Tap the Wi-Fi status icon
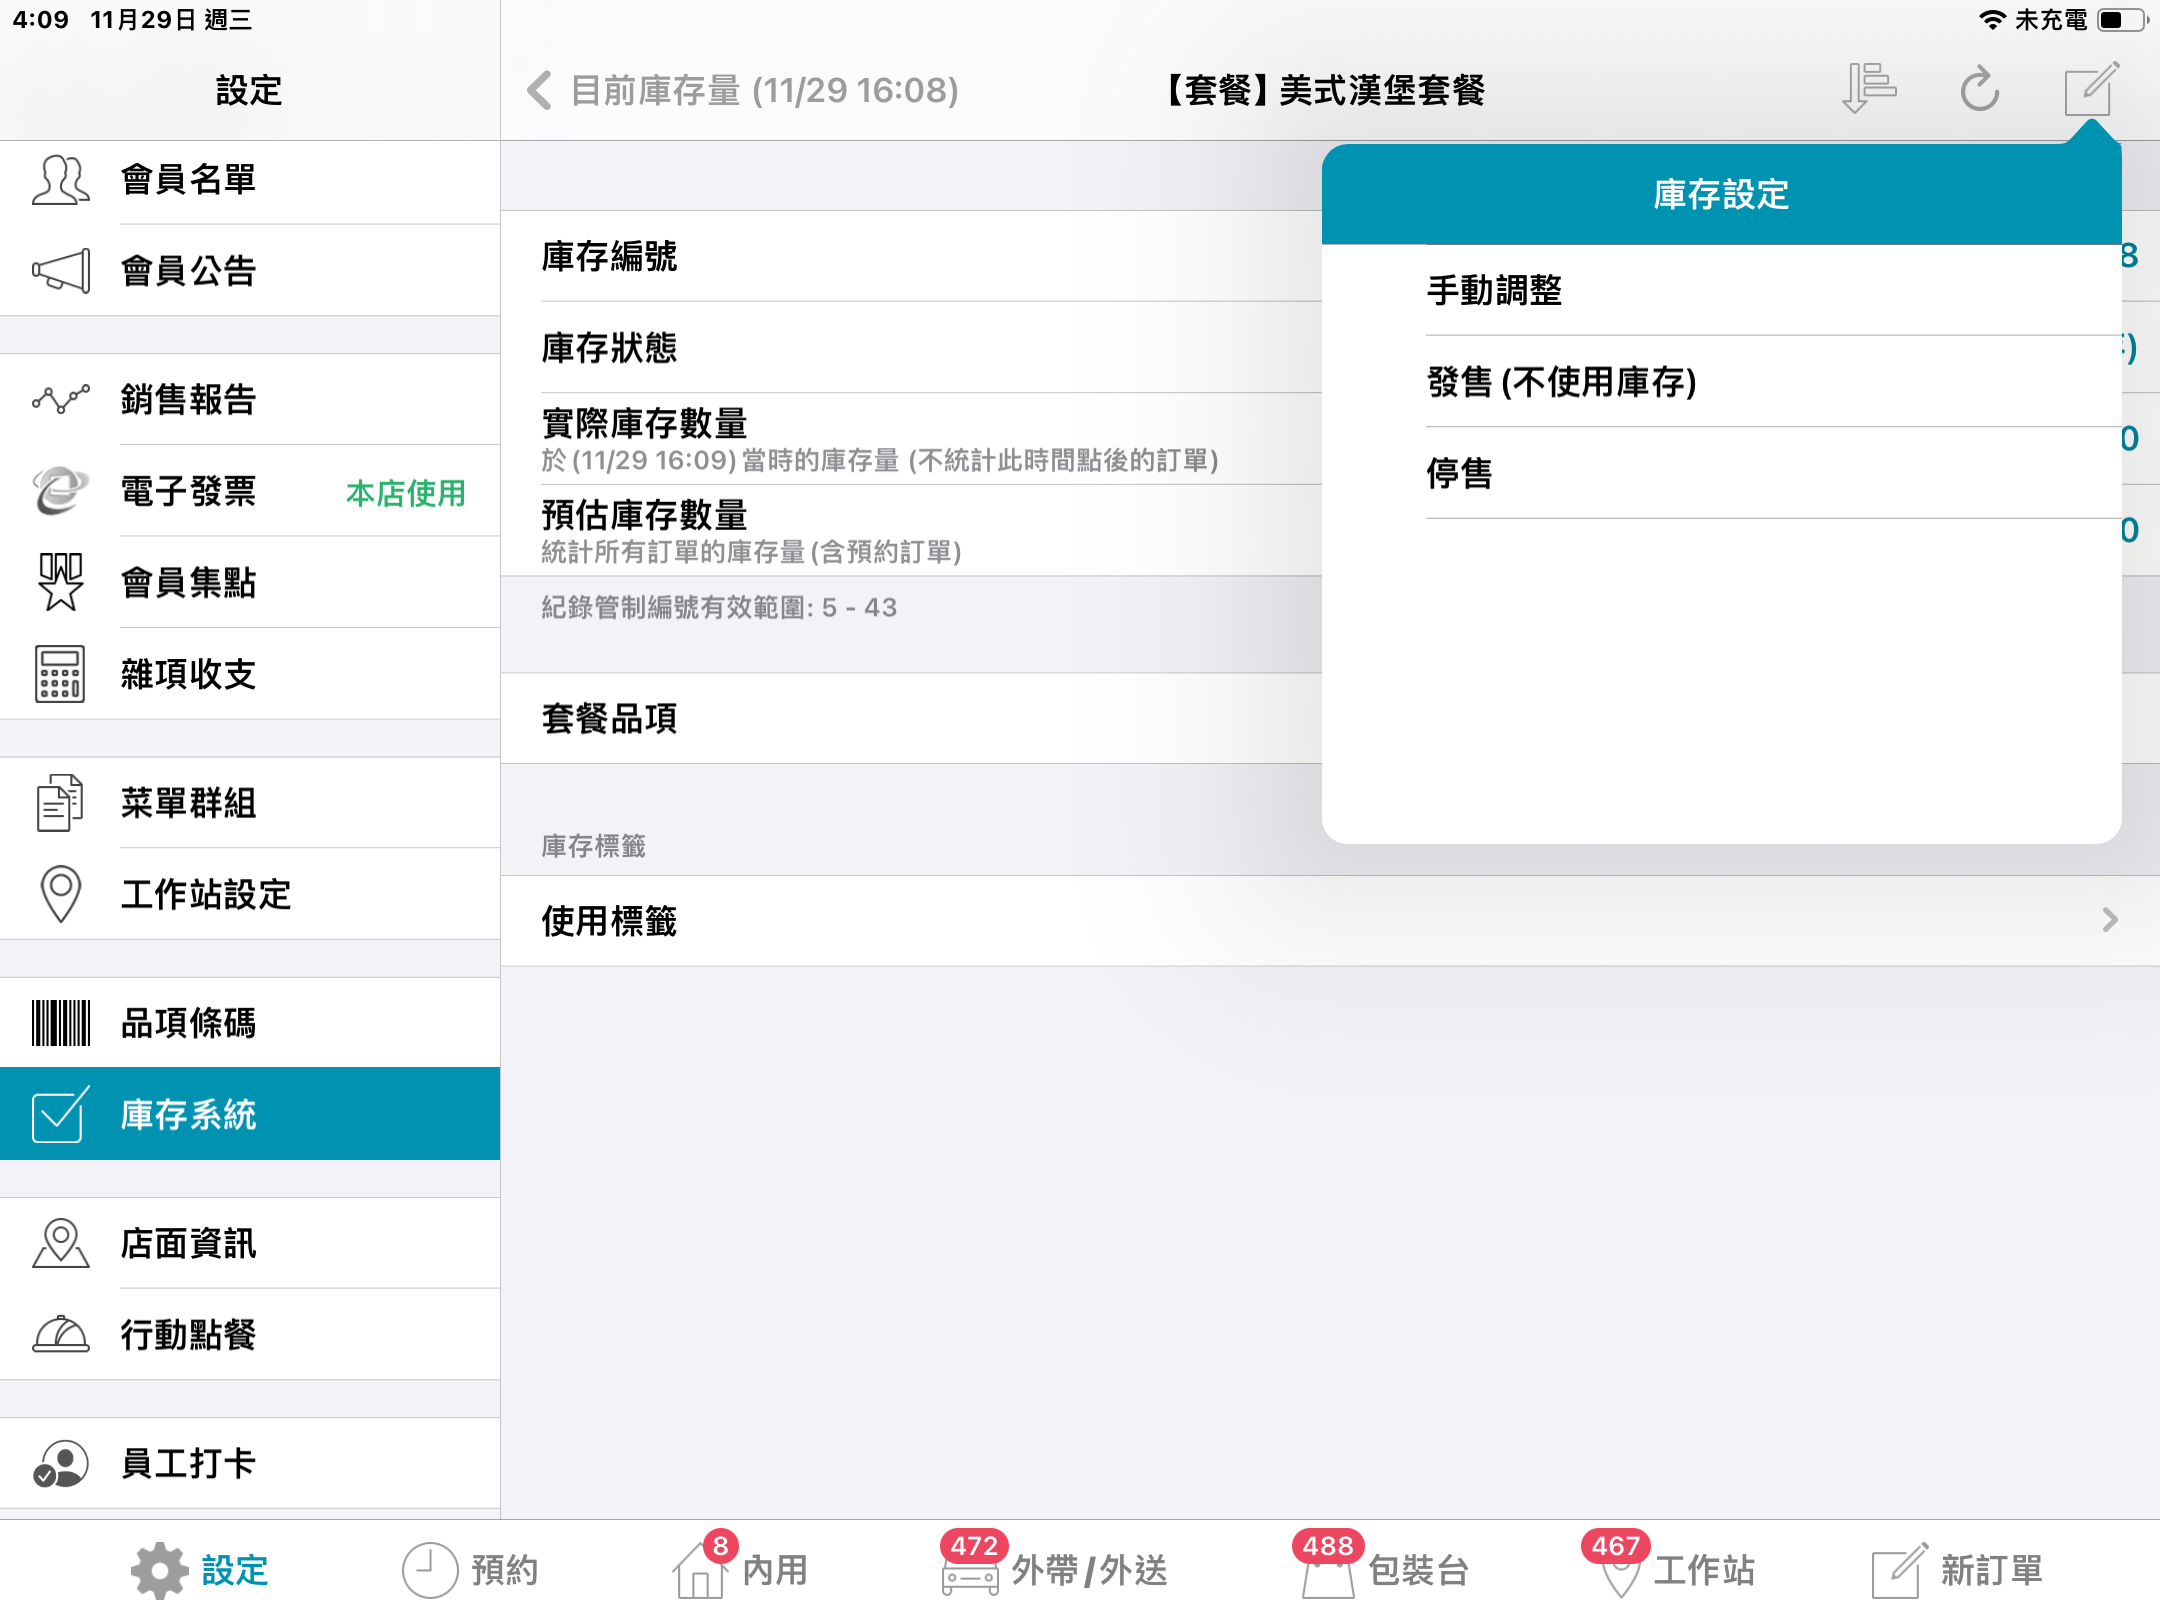This screenshot has height=1620, width=2160. 1992,20
